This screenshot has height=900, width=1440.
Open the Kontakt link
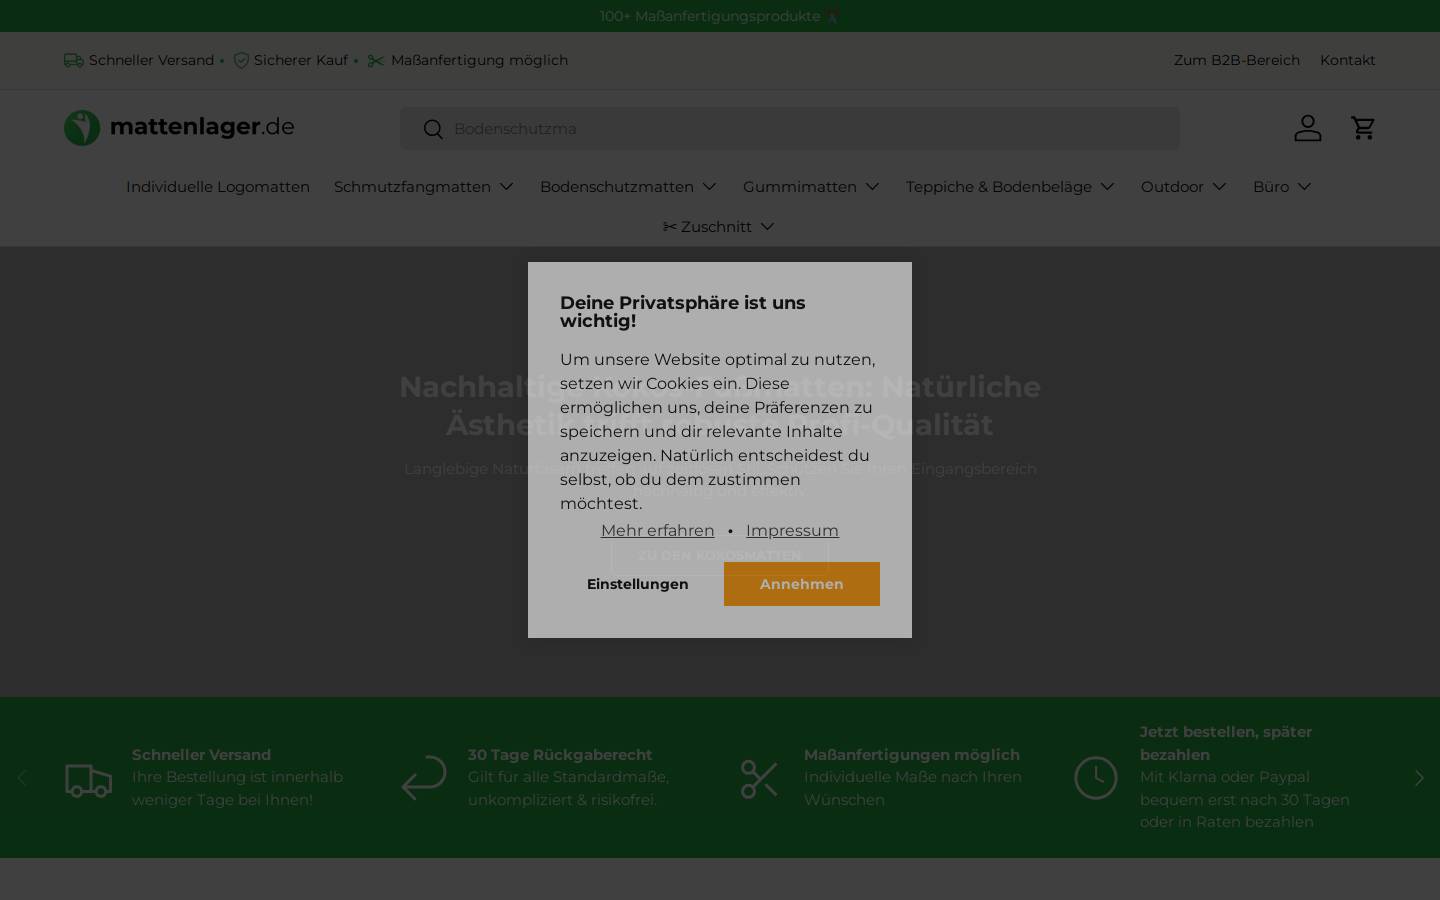(1348, 60)
